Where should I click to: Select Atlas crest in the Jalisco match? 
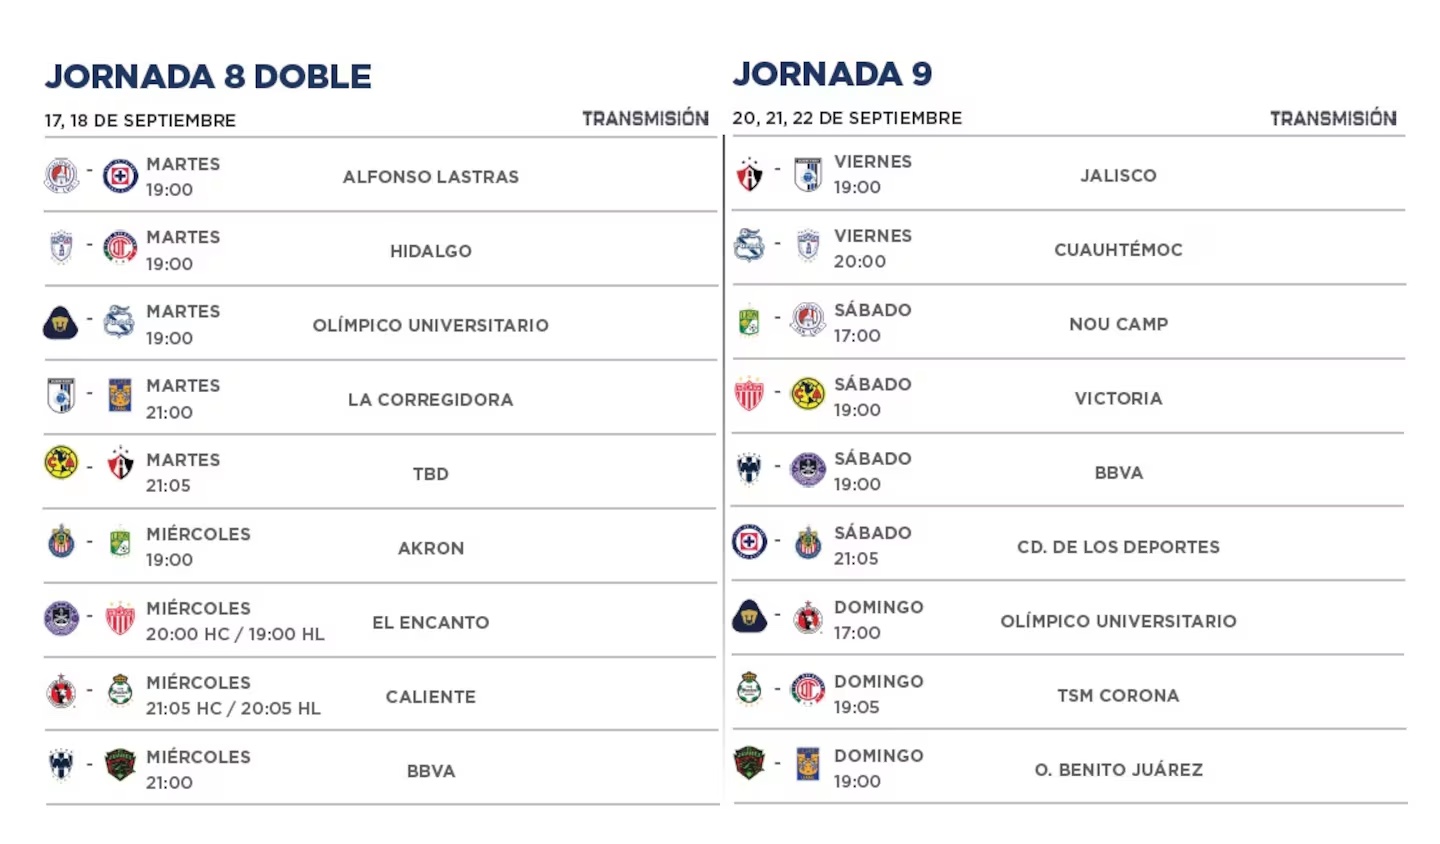coord(749,174)
